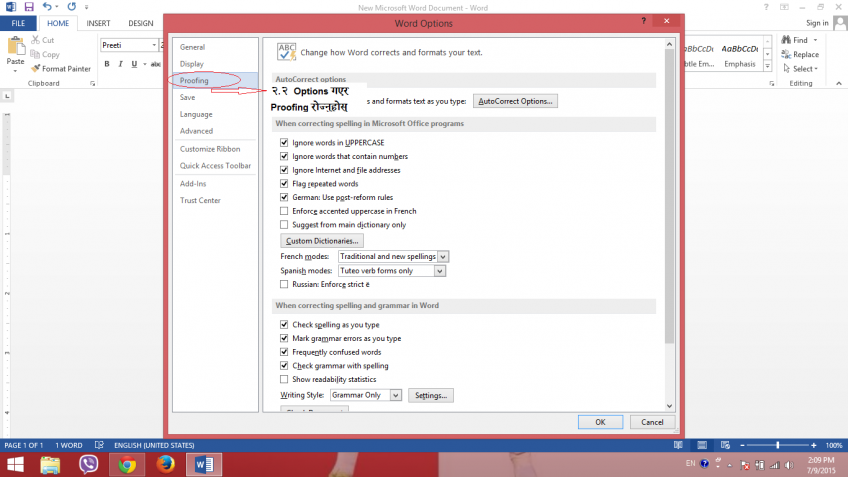
Task: Click the Custom Dictionaries button
Action: (322, 241)
